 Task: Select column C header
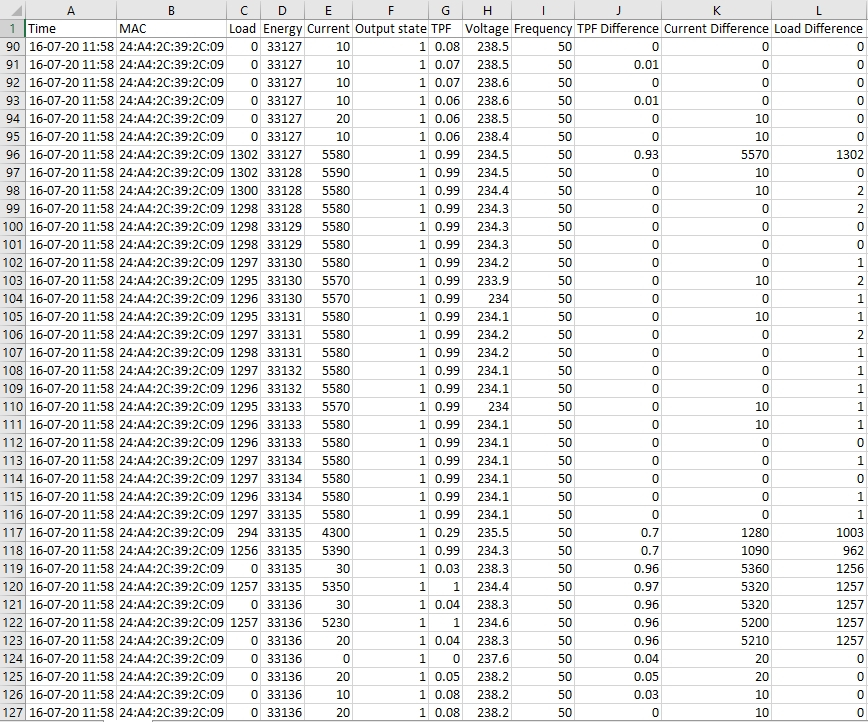244,10
